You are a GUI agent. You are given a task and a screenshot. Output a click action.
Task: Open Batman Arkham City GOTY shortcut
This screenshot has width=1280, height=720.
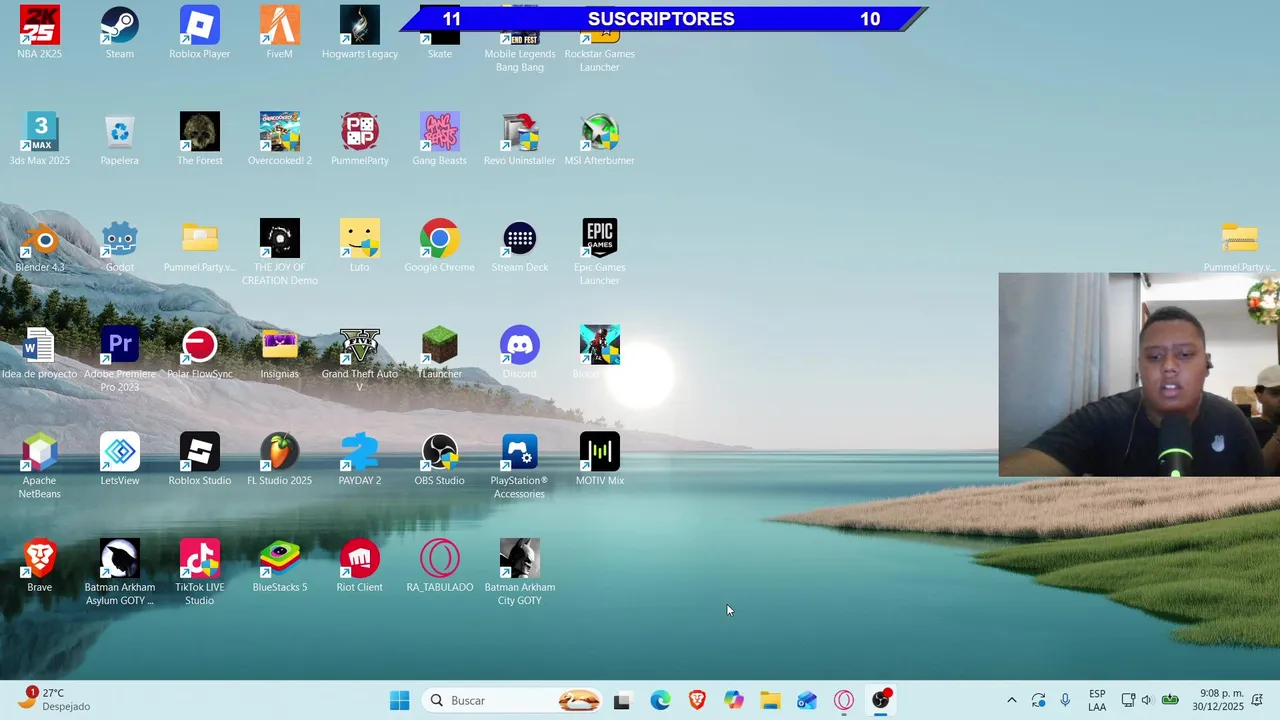[x=520, y=560]
